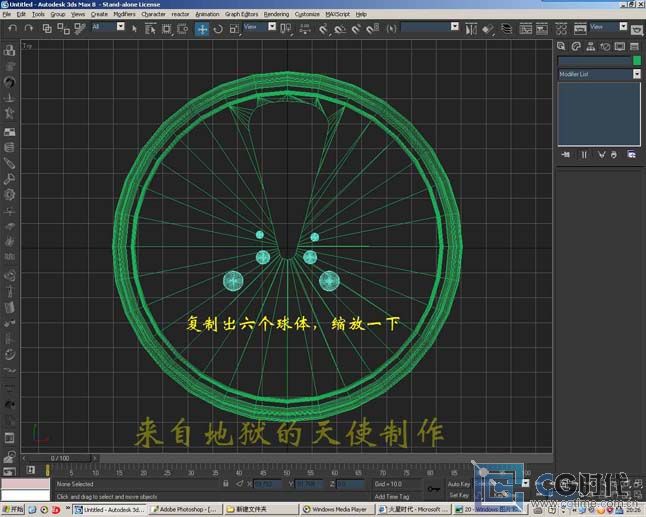The width and height of the screenshot is (646, 517).
Task: Open the Tools menu
Action: point(38,14)
